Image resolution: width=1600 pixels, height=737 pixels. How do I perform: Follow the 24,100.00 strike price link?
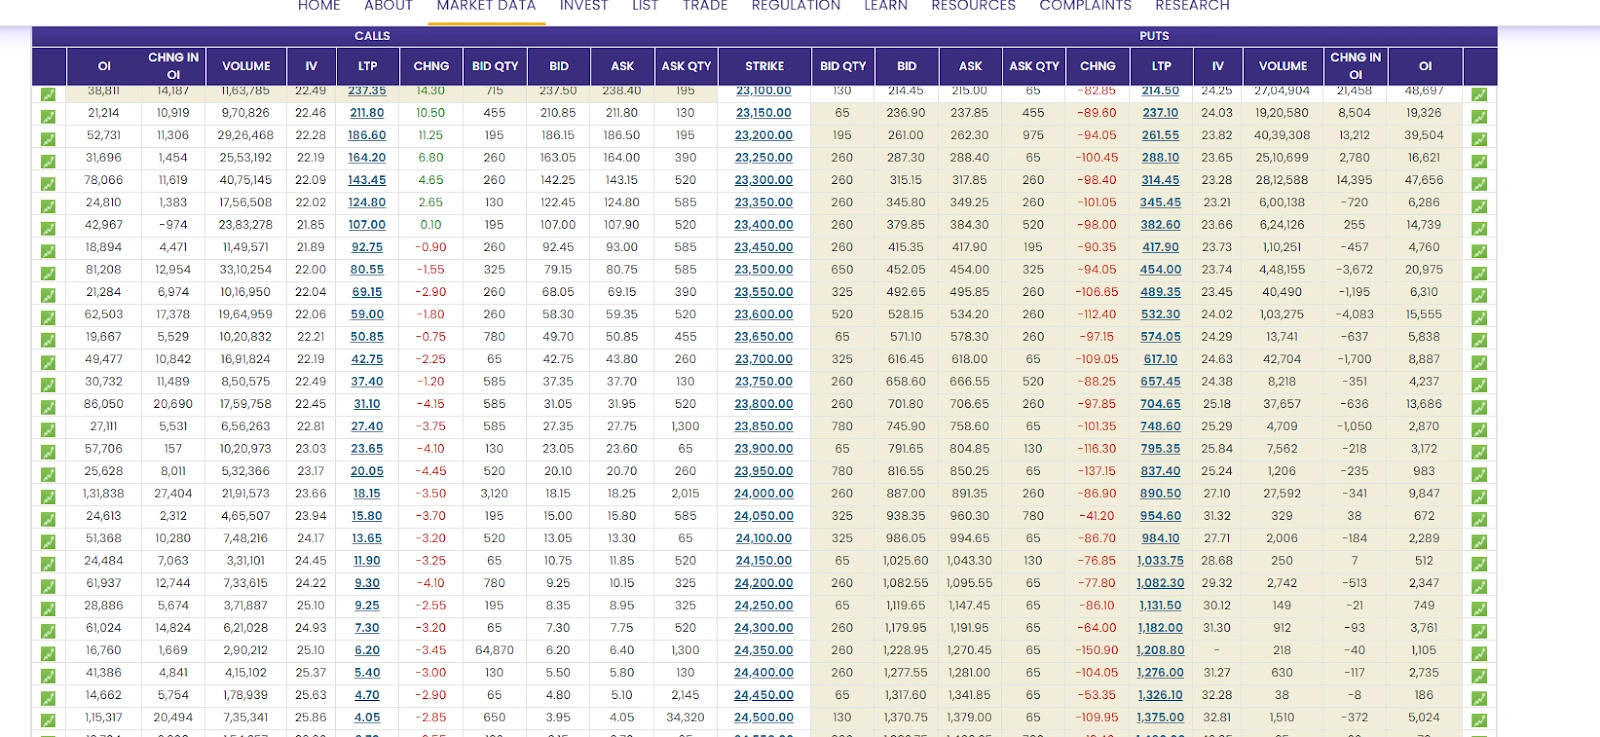point(763,538)
